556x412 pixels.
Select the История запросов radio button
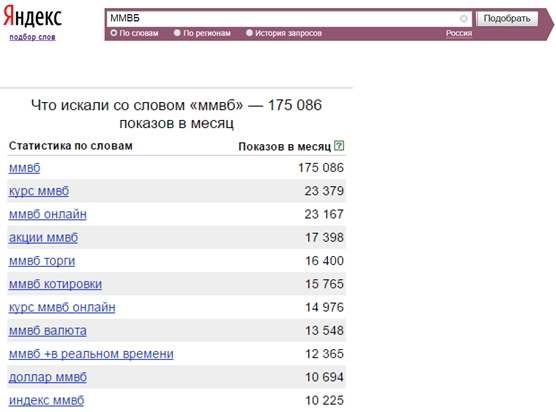(249, 33)
